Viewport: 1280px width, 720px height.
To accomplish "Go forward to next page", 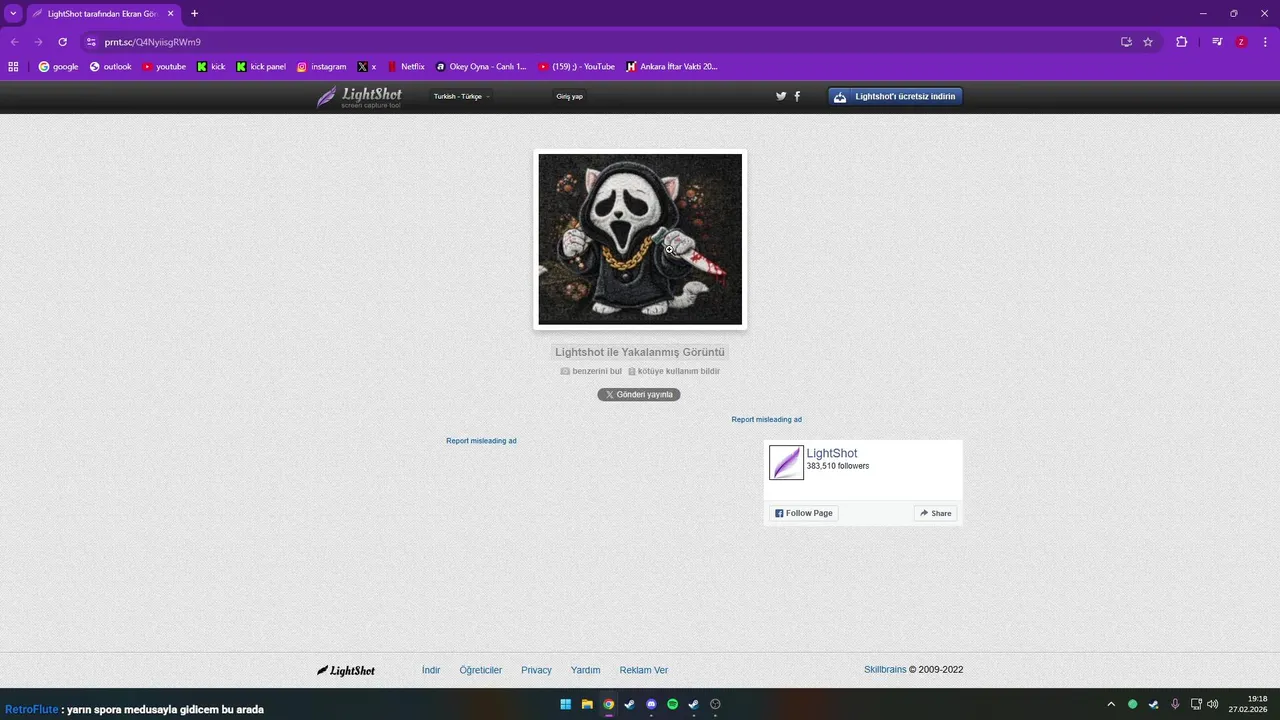I will pyautogui.click(x=38, y=42).
